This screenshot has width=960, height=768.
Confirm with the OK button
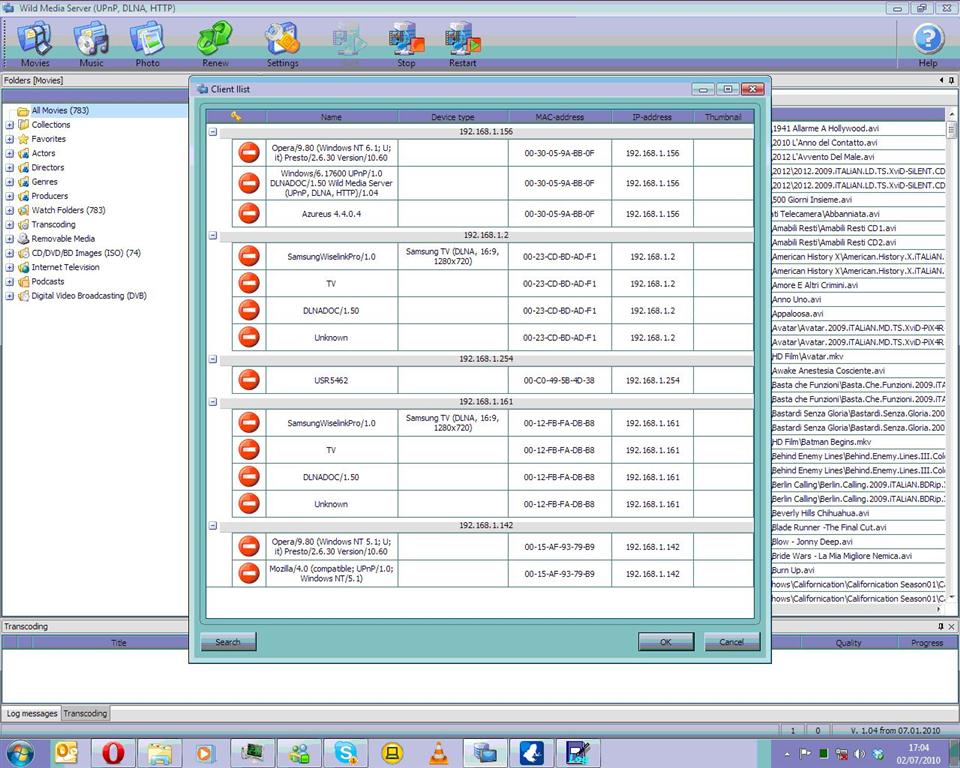click(666, 642)
